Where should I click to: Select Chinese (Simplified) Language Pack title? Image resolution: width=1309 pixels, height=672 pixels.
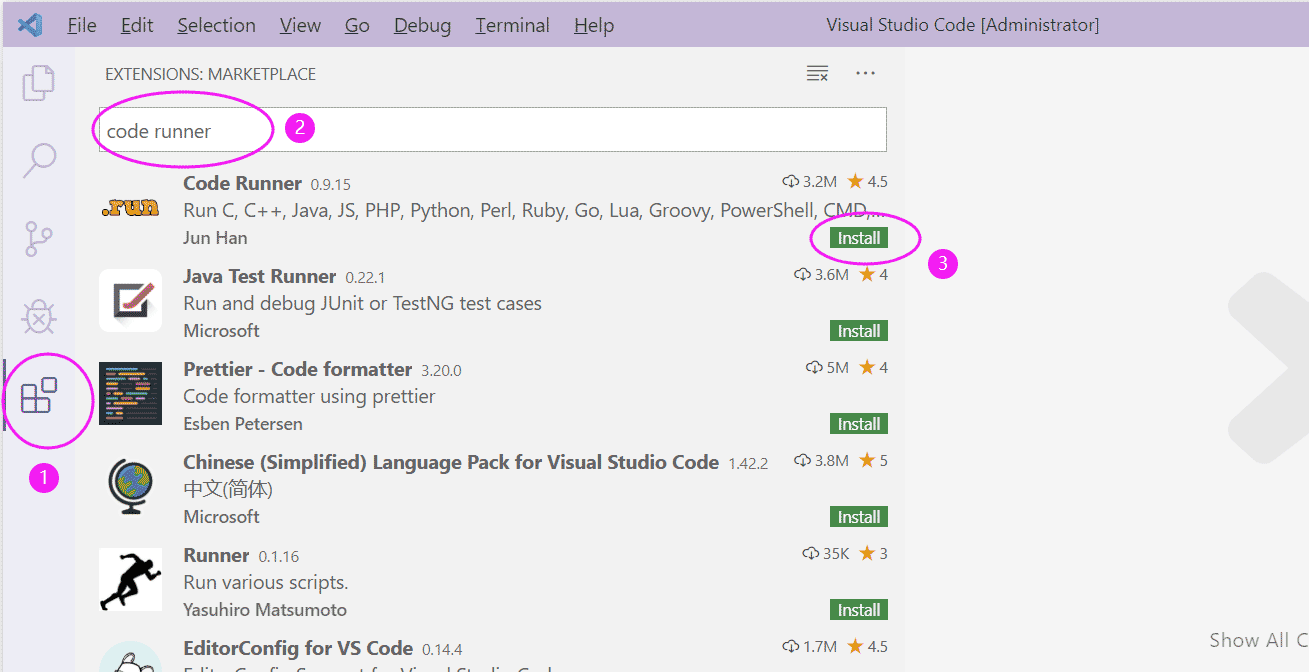[x=451, y=462]
